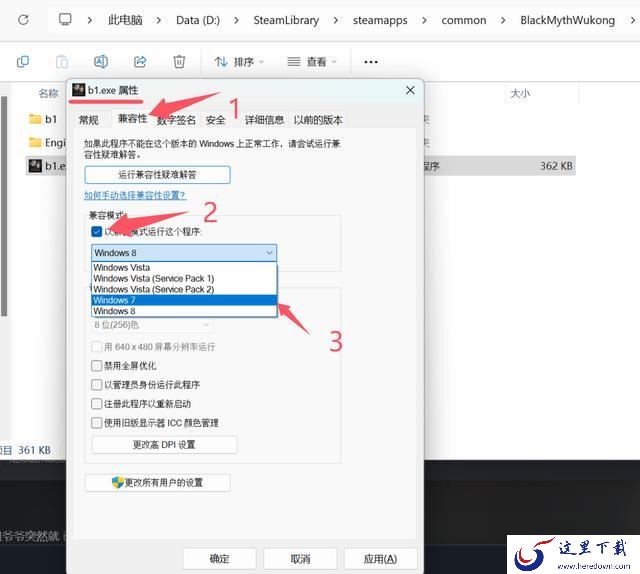
Task: Choose Windows Vista from the list
Action: coord(184,267)
